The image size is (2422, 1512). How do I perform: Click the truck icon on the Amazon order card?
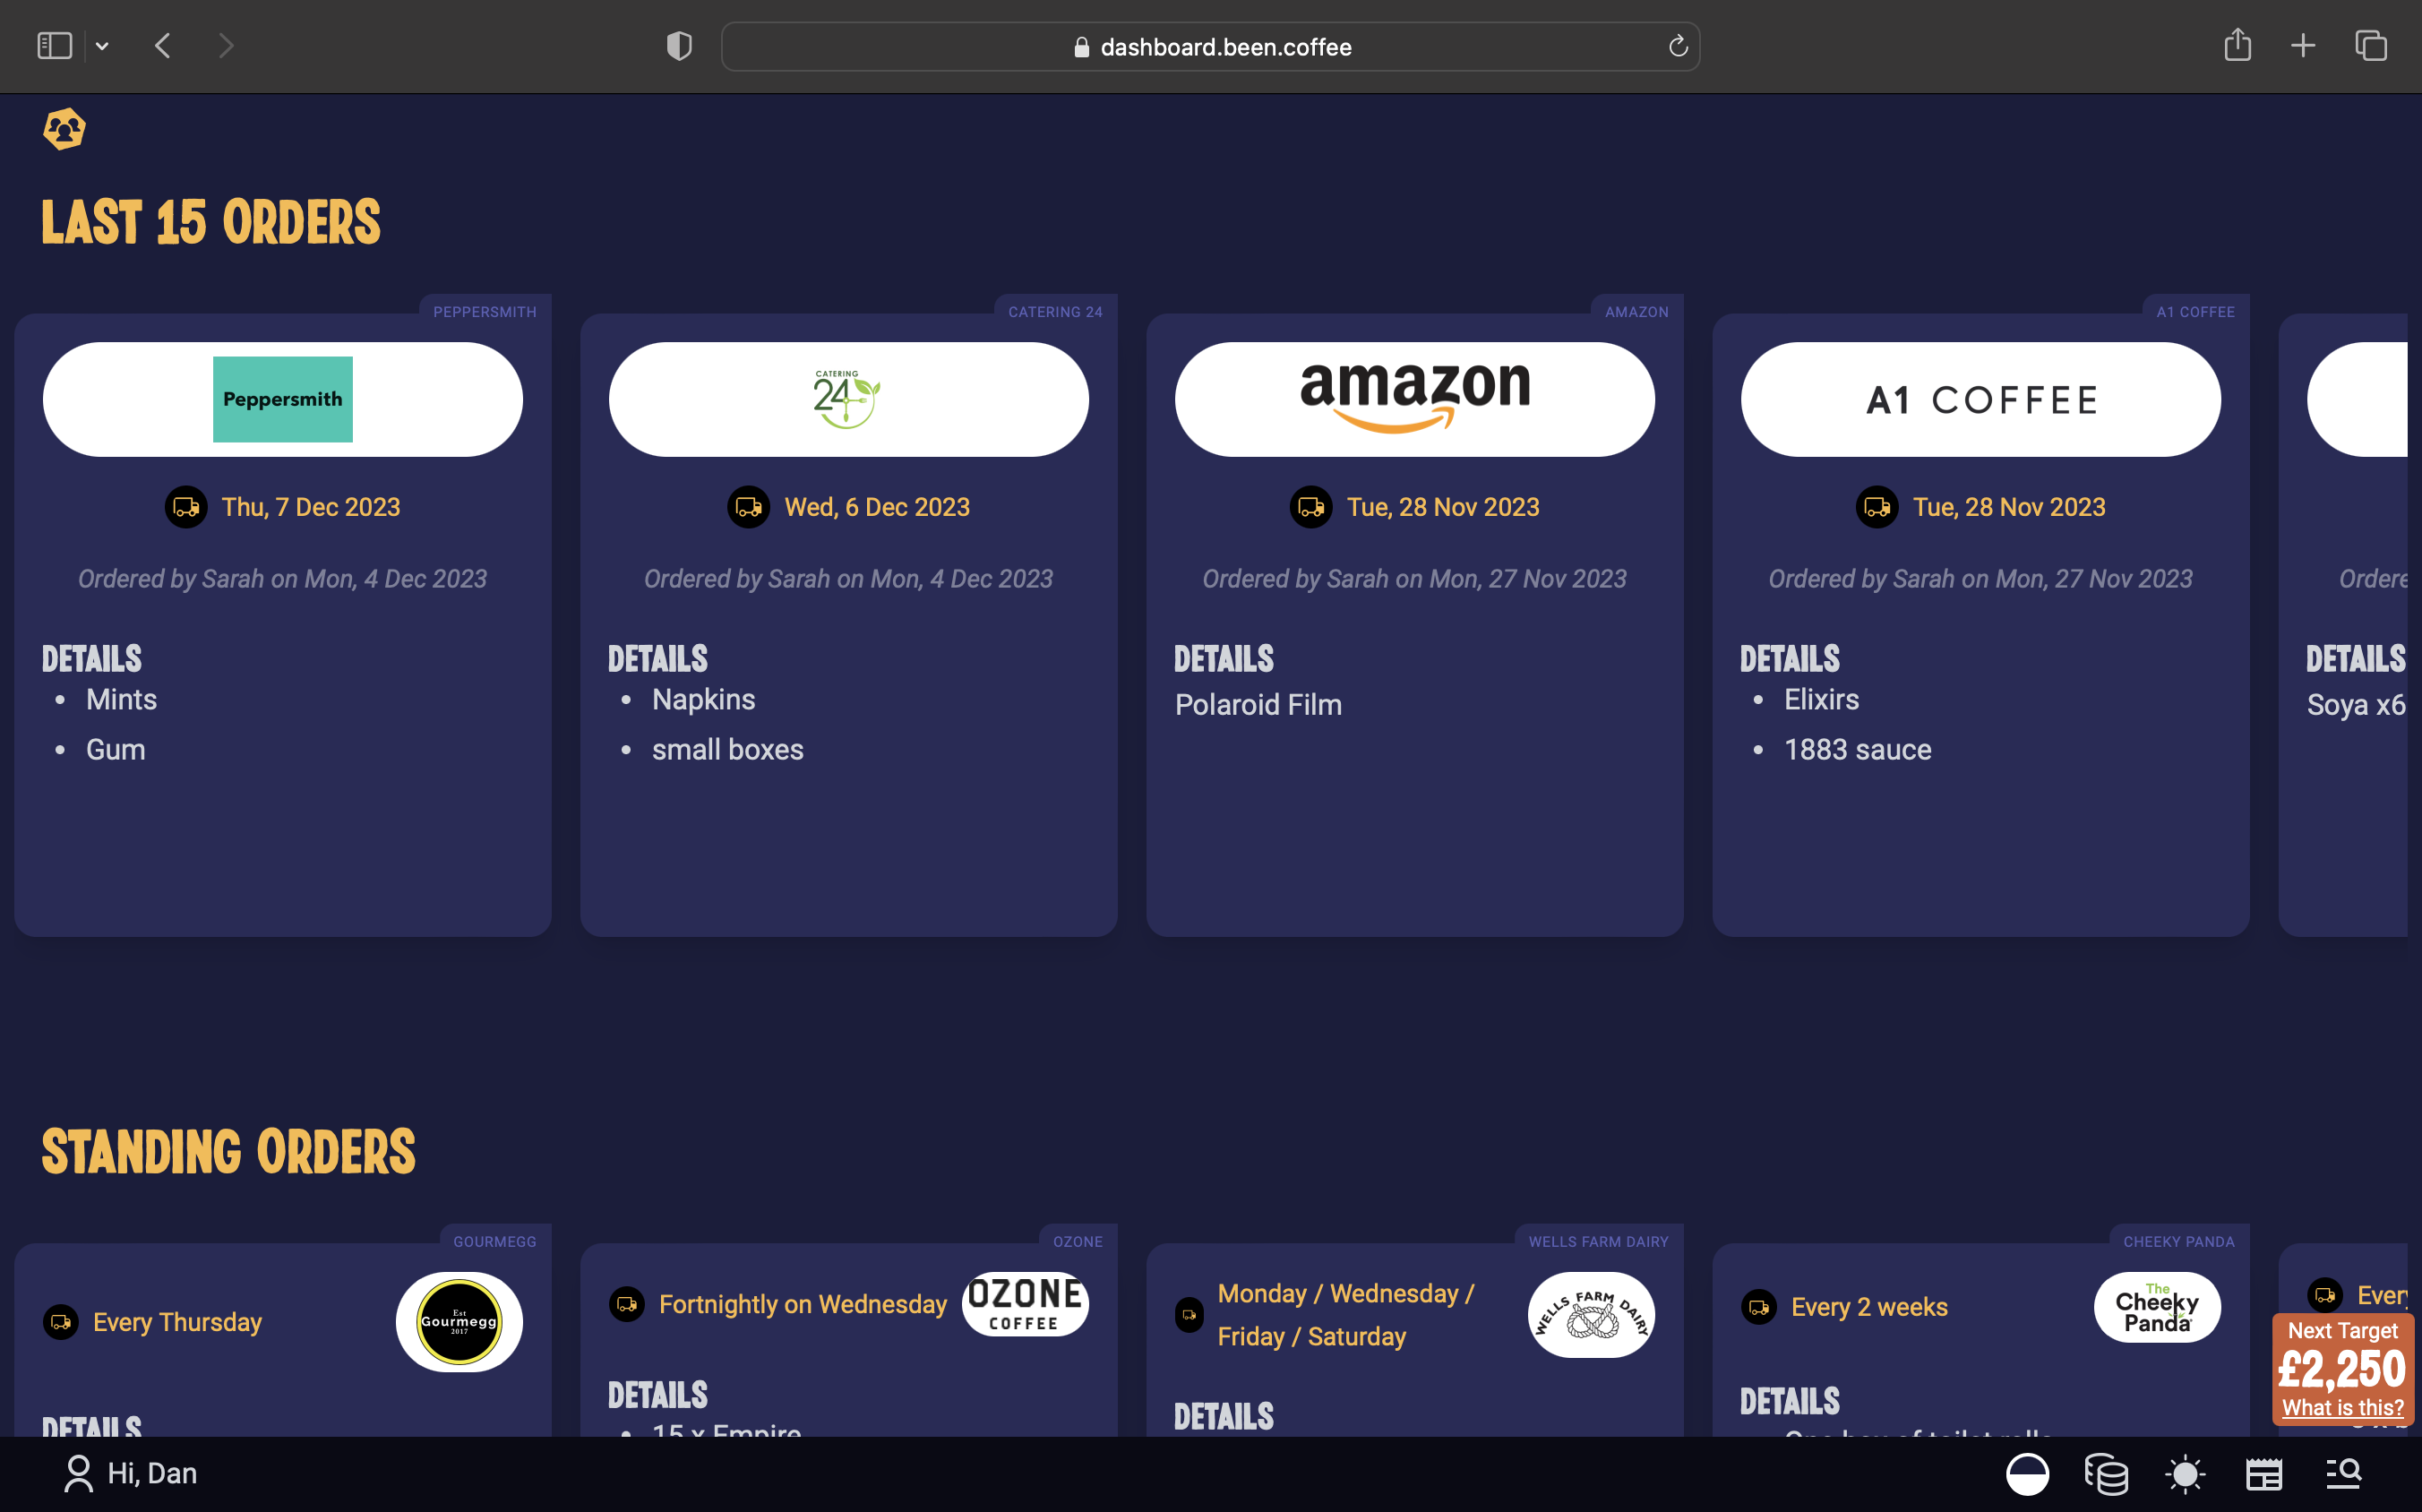point(1311,507)
